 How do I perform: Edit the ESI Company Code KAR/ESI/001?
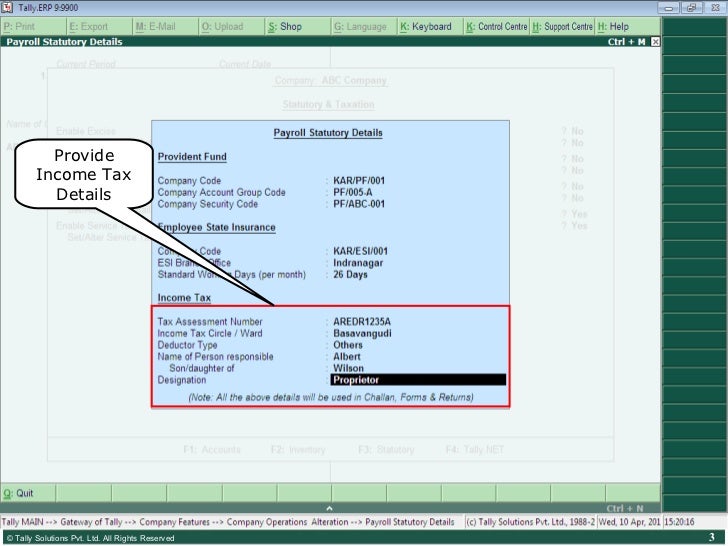pyautogui.click(x=360, y=251)
